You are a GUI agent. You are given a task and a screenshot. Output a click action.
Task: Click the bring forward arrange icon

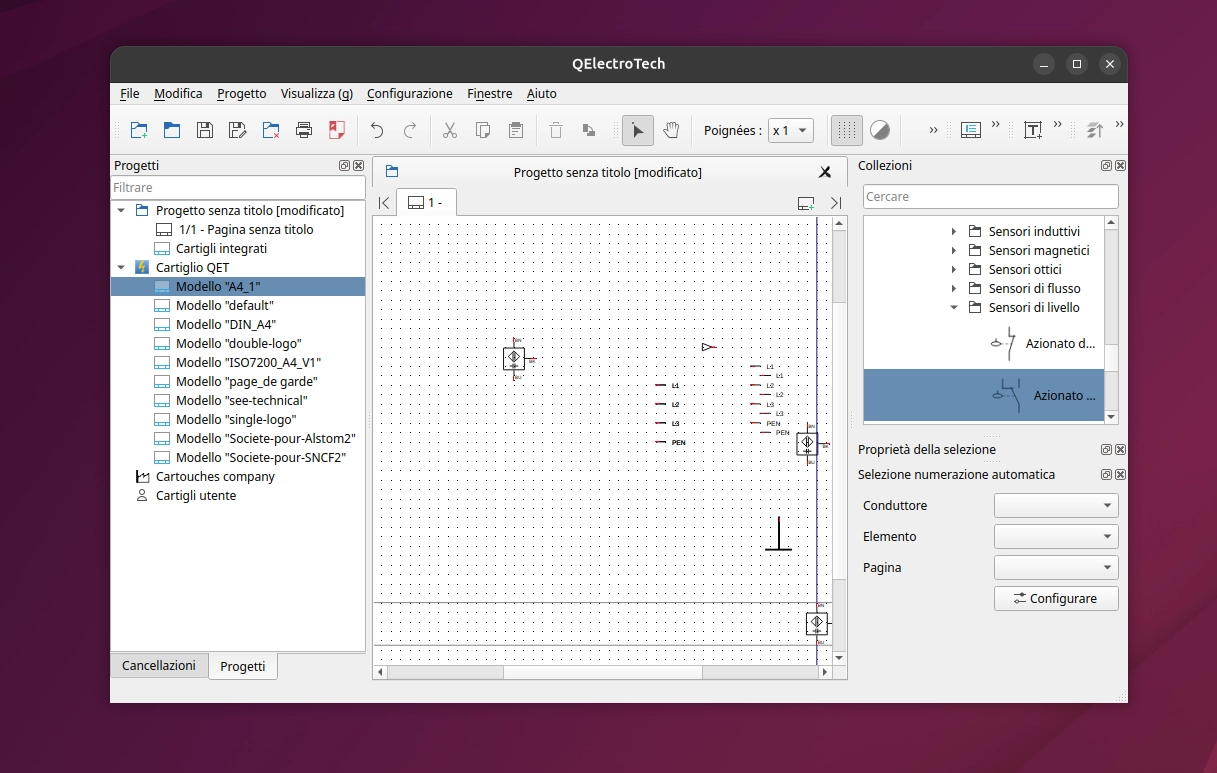click(1094, 130)
